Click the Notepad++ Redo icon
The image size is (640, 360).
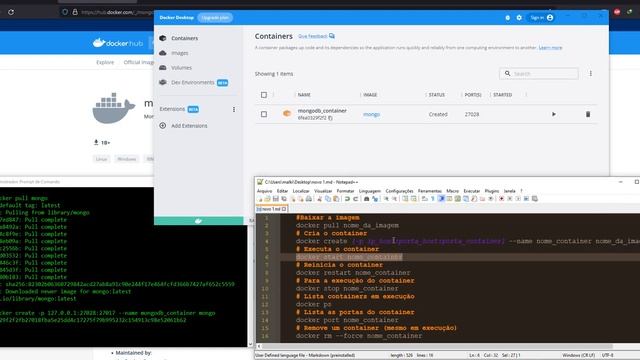(x=356, y=199)
